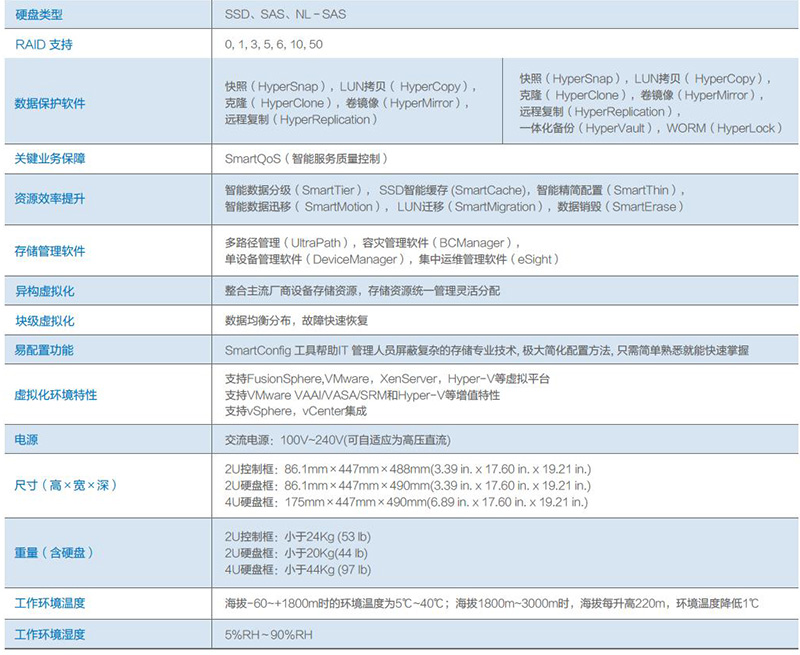This screenshot has width=800, height=655.
Task: Select the line '支持FusionSphere,VMware，XenServer，Hyper-V等虚拟平台'
Action: (x=387, y=379)
